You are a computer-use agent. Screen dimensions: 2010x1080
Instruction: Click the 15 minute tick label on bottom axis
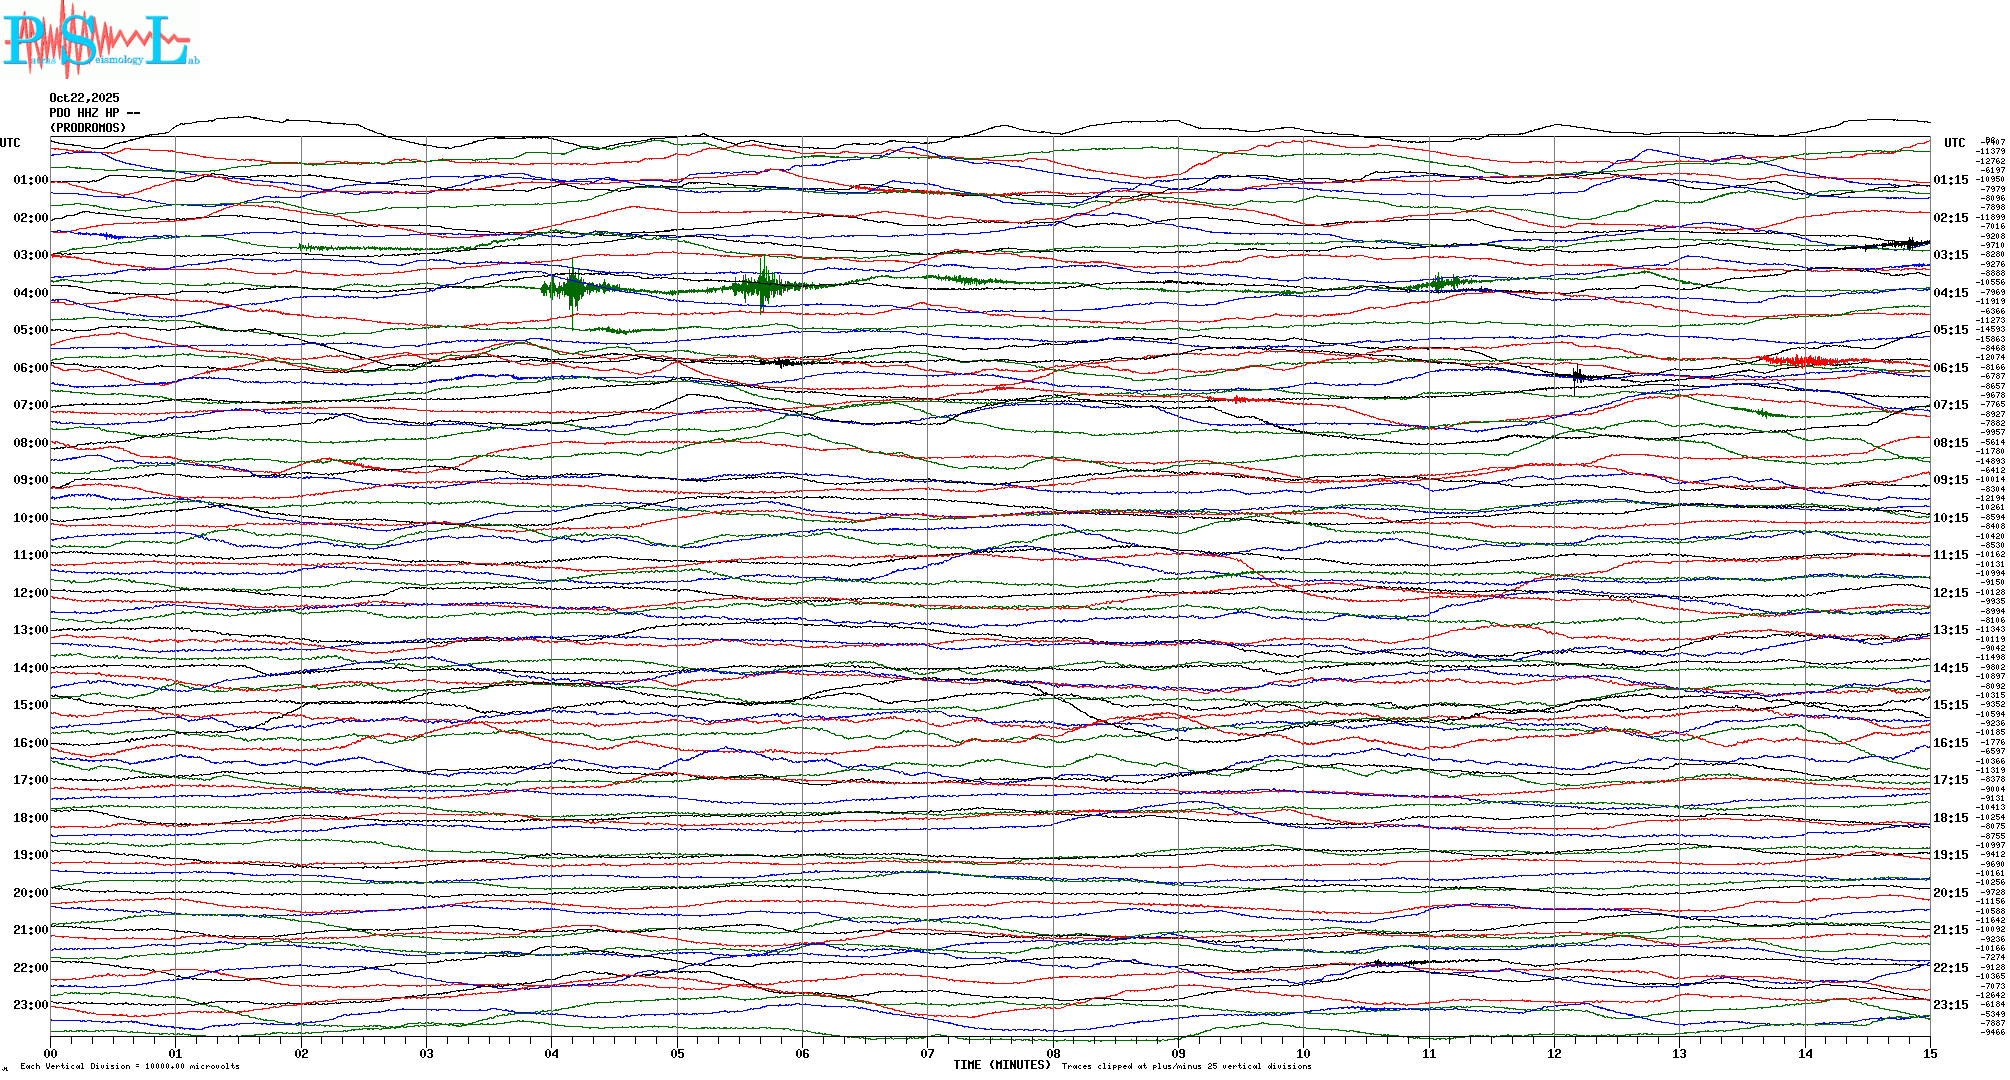[1930, 1053]
